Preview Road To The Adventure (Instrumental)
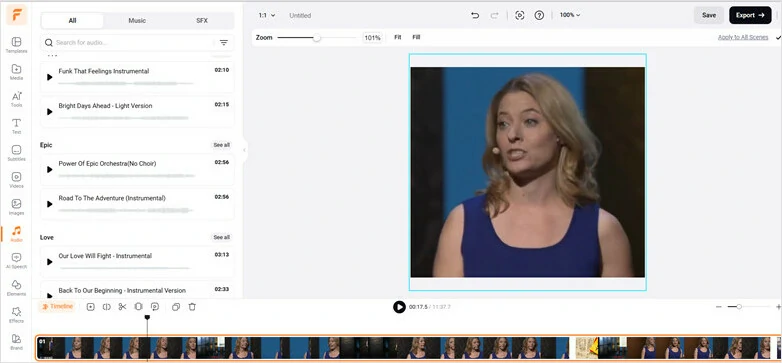This screenshot has width=782, height=363. click(x=49, y=204)
